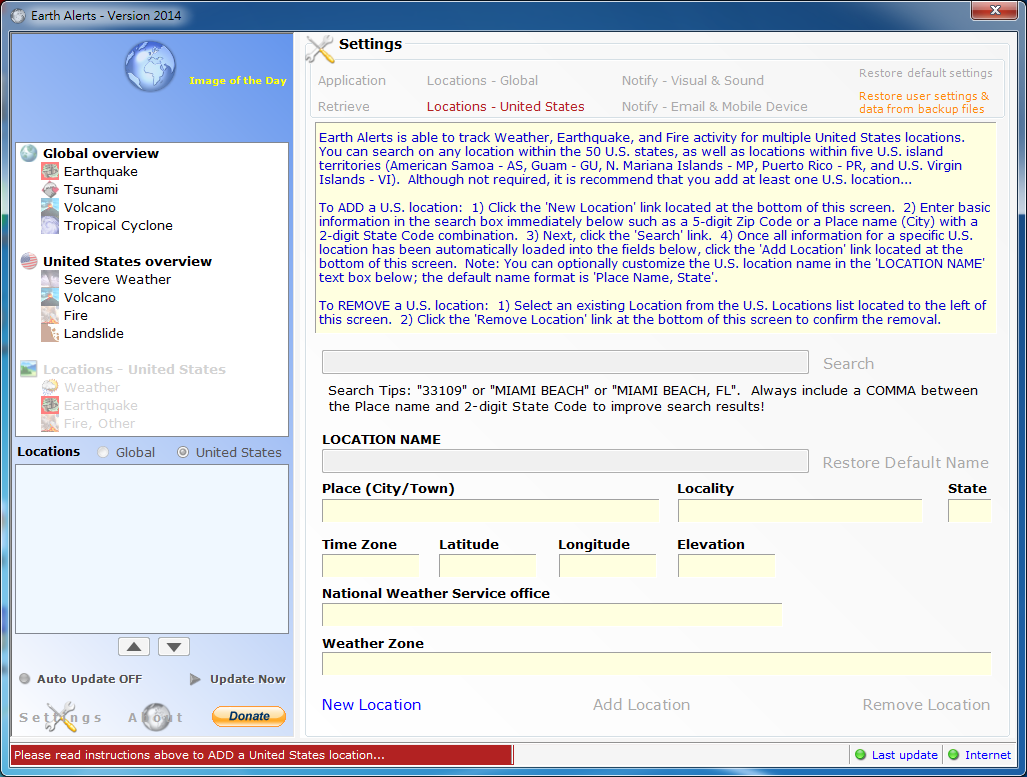
Task: Click the Volcano icon under Global overview
Action: click(50, 207)
